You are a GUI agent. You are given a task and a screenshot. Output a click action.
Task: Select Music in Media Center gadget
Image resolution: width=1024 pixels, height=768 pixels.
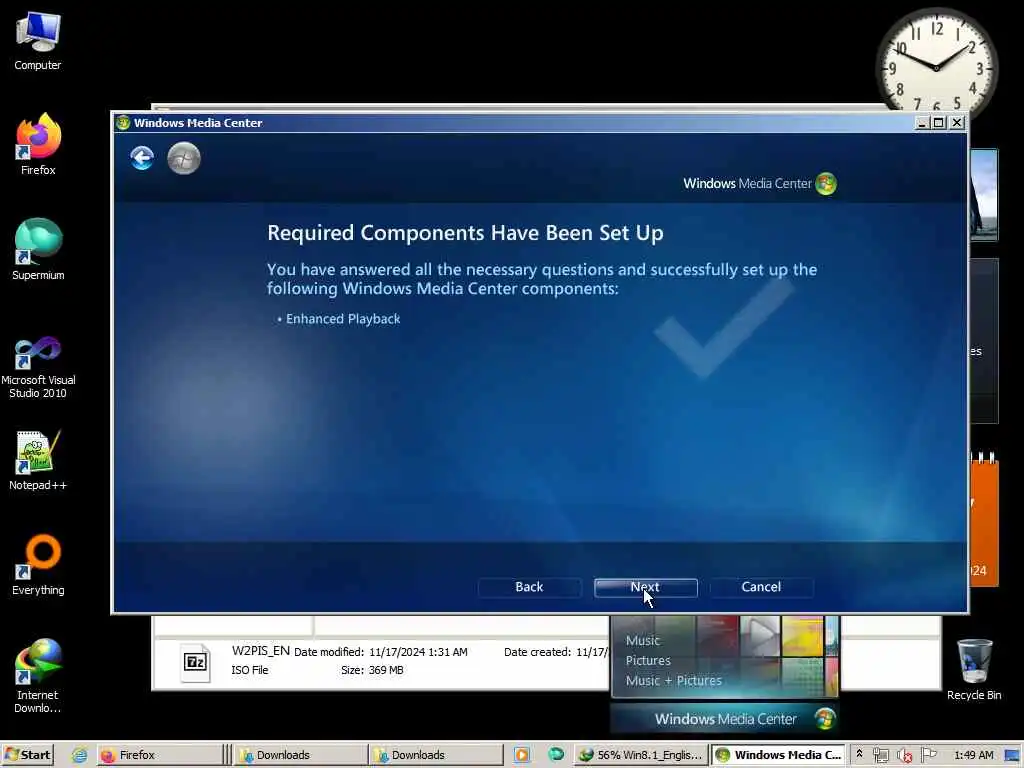point(643,641)
